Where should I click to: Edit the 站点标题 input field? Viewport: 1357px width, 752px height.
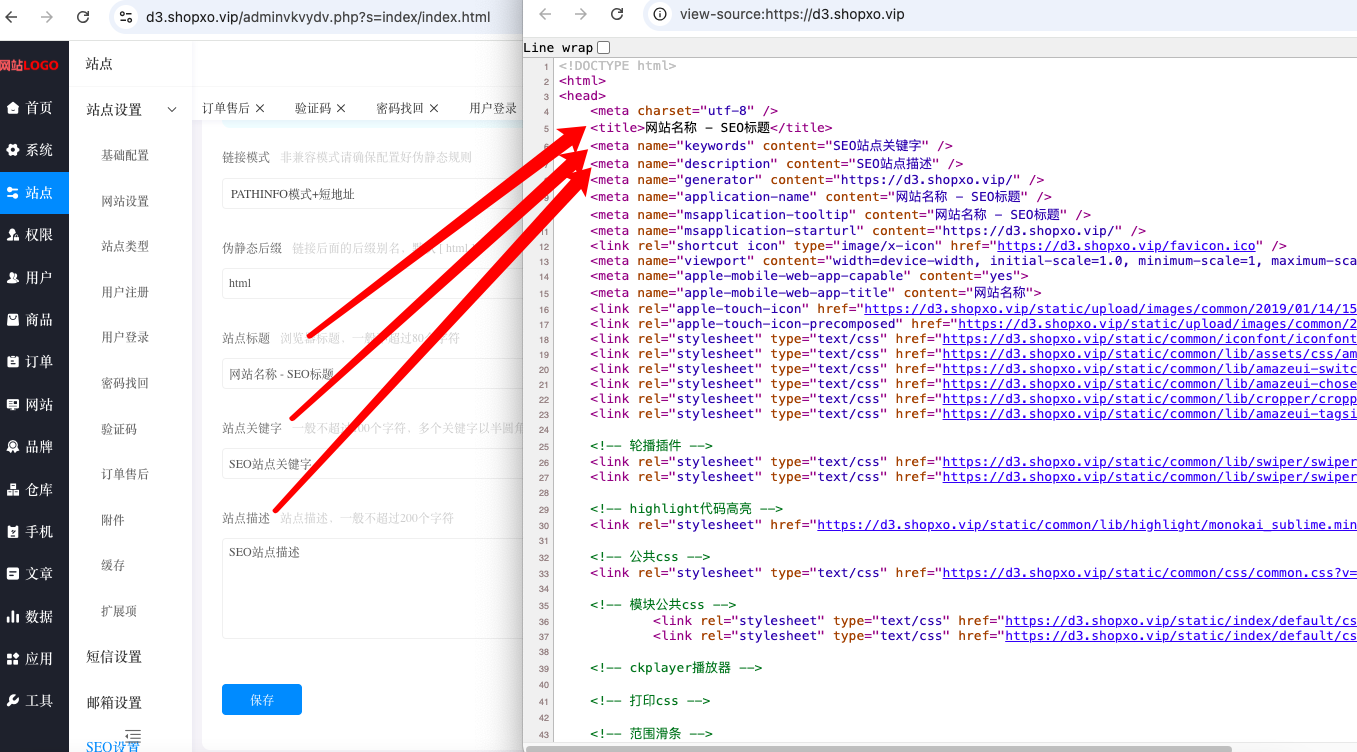pos(371,374)
